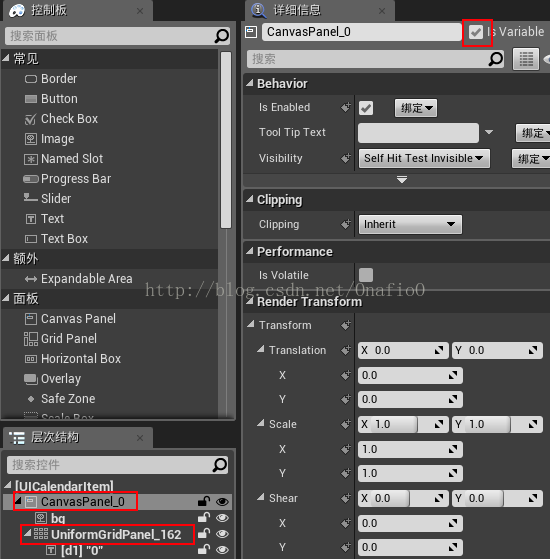Collapse the Performance section
The width and height of the screenshot is (550, 559).
(x=250, y=251)
